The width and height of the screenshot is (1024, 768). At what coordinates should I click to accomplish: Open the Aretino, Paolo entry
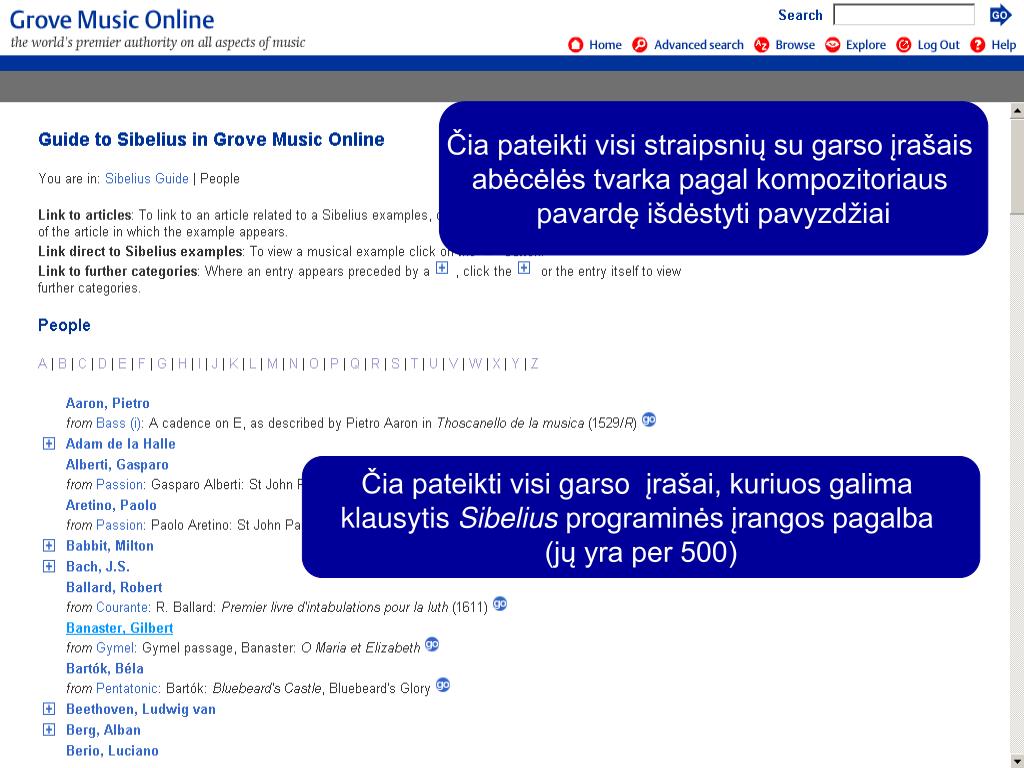pyautogui.click(x=112, y=505)
